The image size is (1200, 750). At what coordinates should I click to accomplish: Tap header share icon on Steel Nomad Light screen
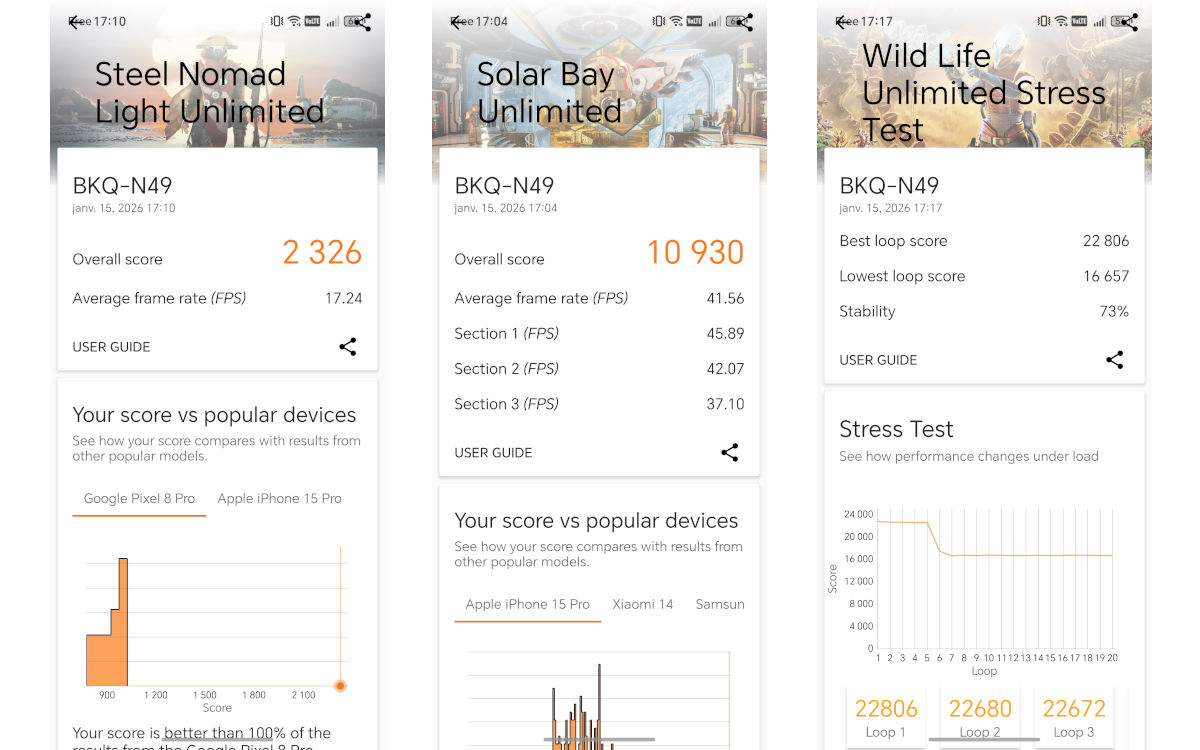(363, 22)
